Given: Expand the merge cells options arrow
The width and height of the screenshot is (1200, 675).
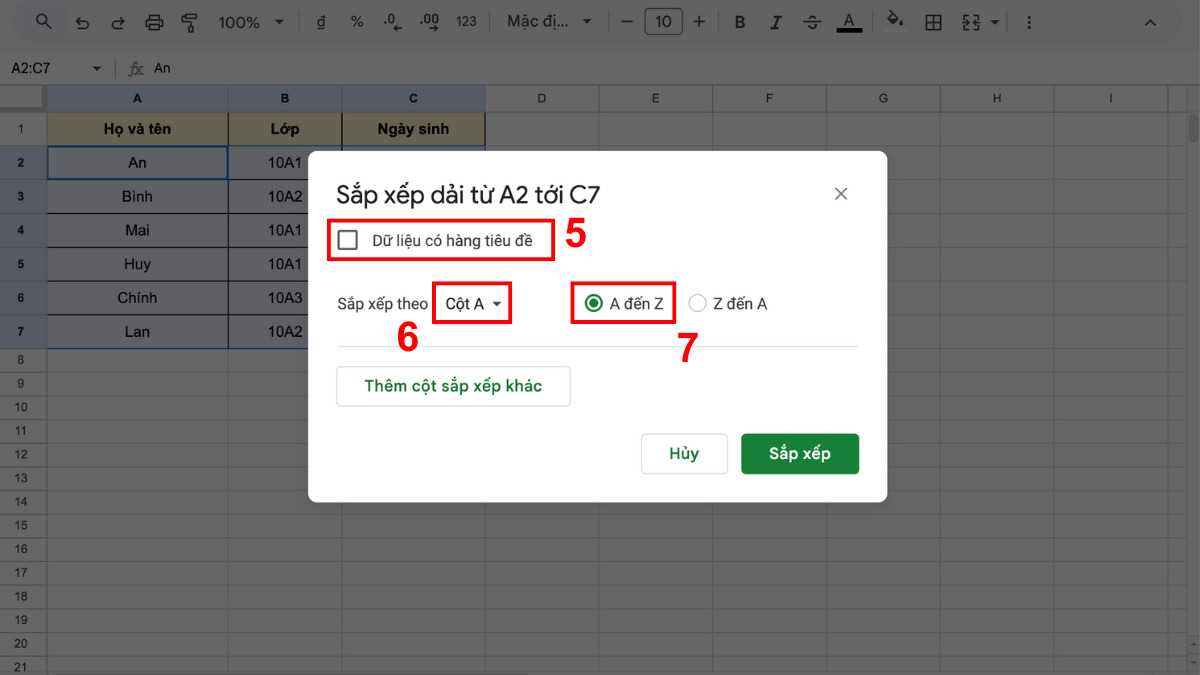Looking at the screenshot, I should [994, 22].
